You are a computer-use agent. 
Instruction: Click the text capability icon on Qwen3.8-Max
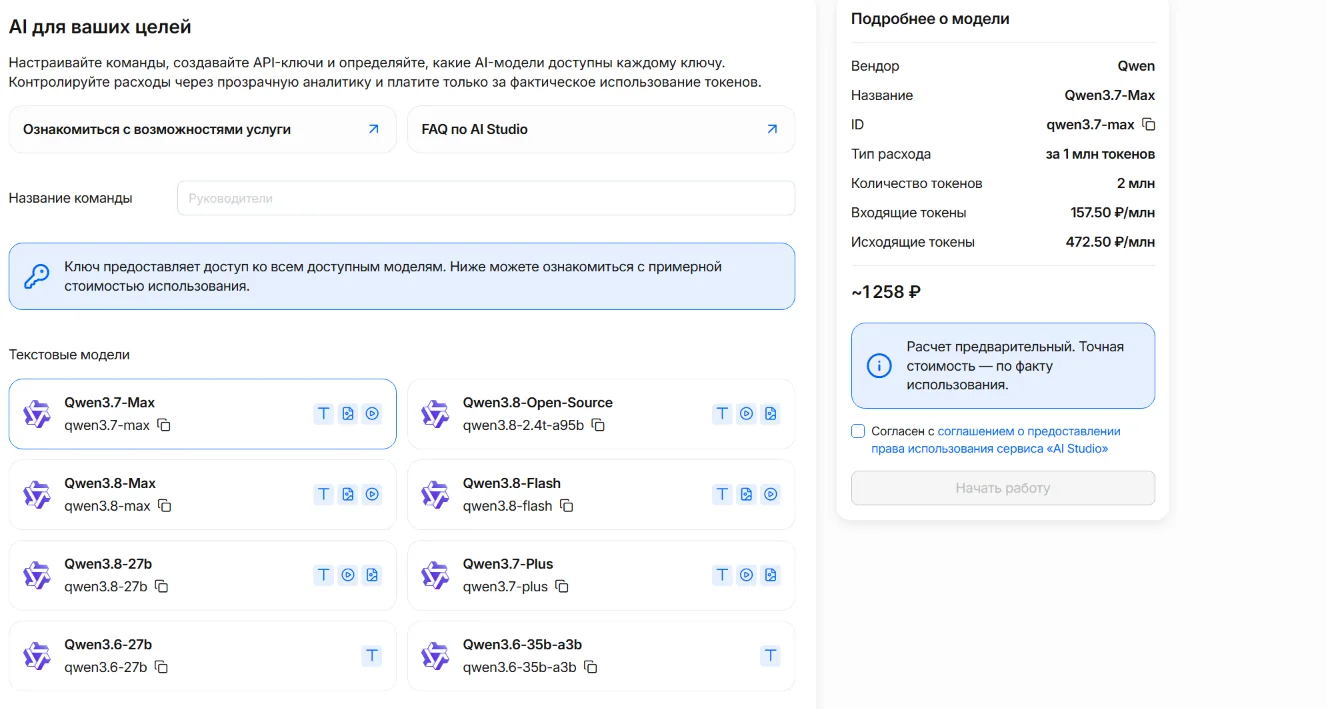tap(323, 494)
